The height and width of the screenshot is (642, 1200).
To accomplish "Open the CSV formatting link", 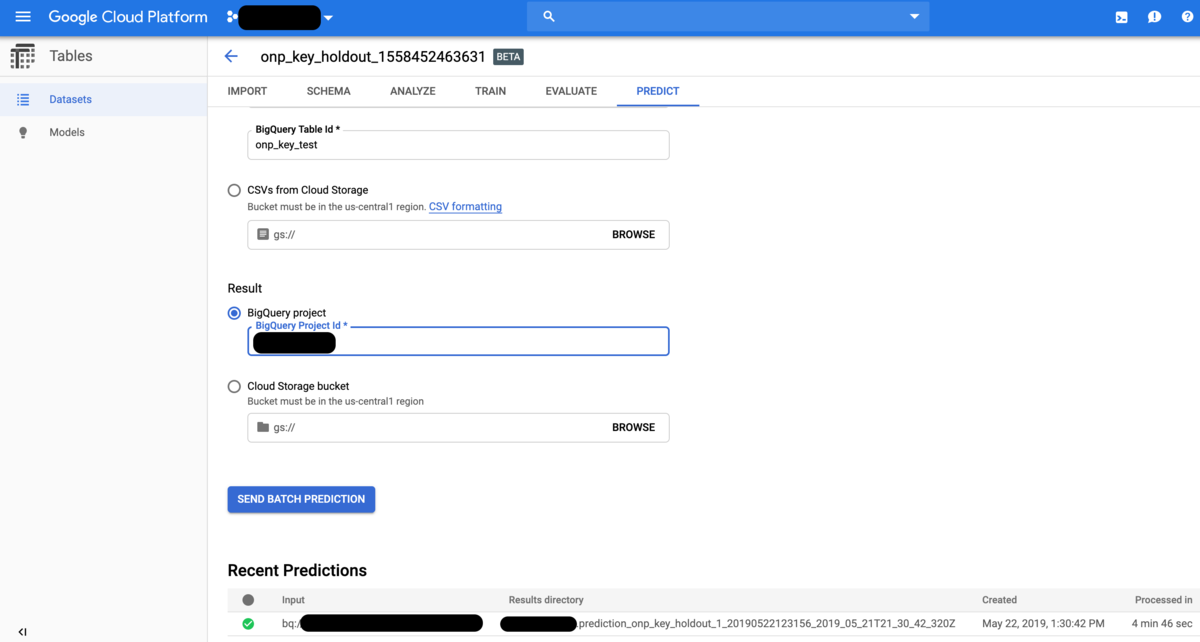I will coord(465,207).
